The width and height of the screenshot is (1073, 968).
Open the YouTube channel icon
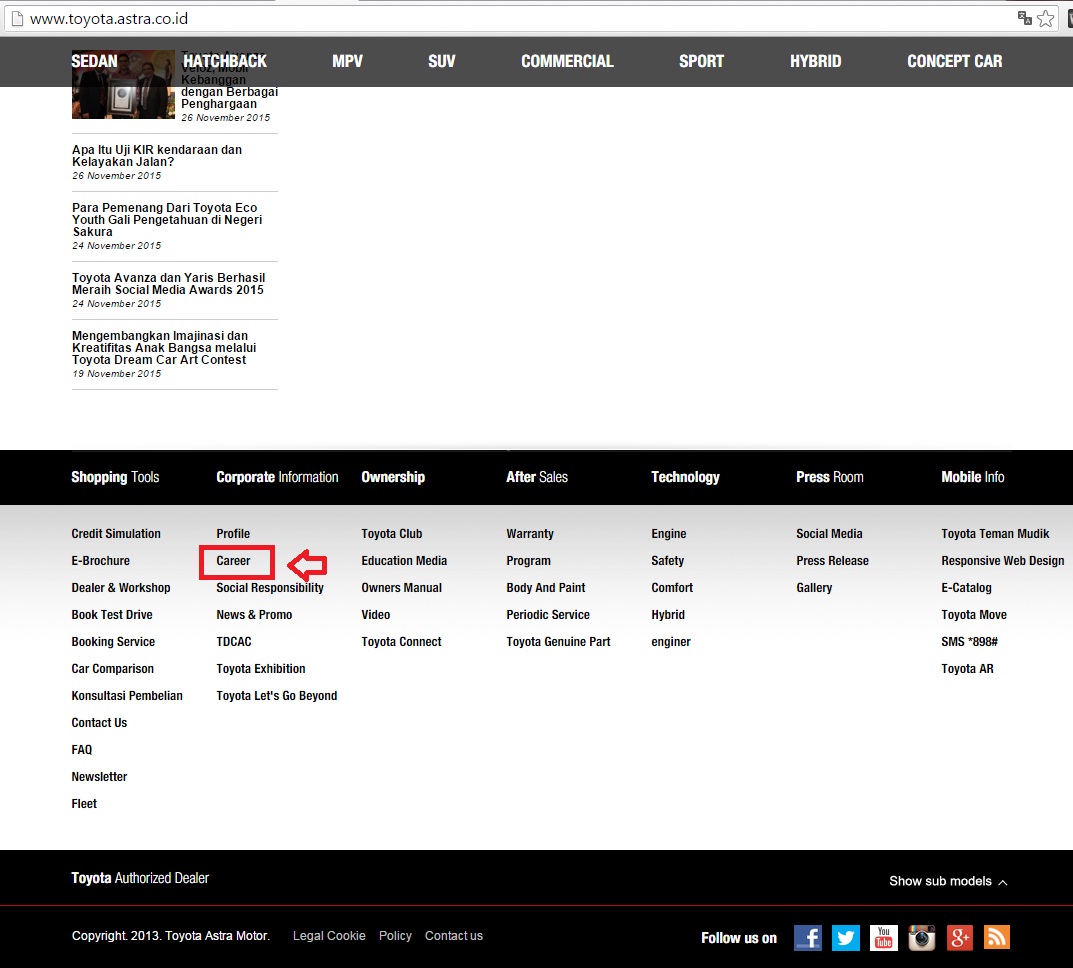coord(883,937)
